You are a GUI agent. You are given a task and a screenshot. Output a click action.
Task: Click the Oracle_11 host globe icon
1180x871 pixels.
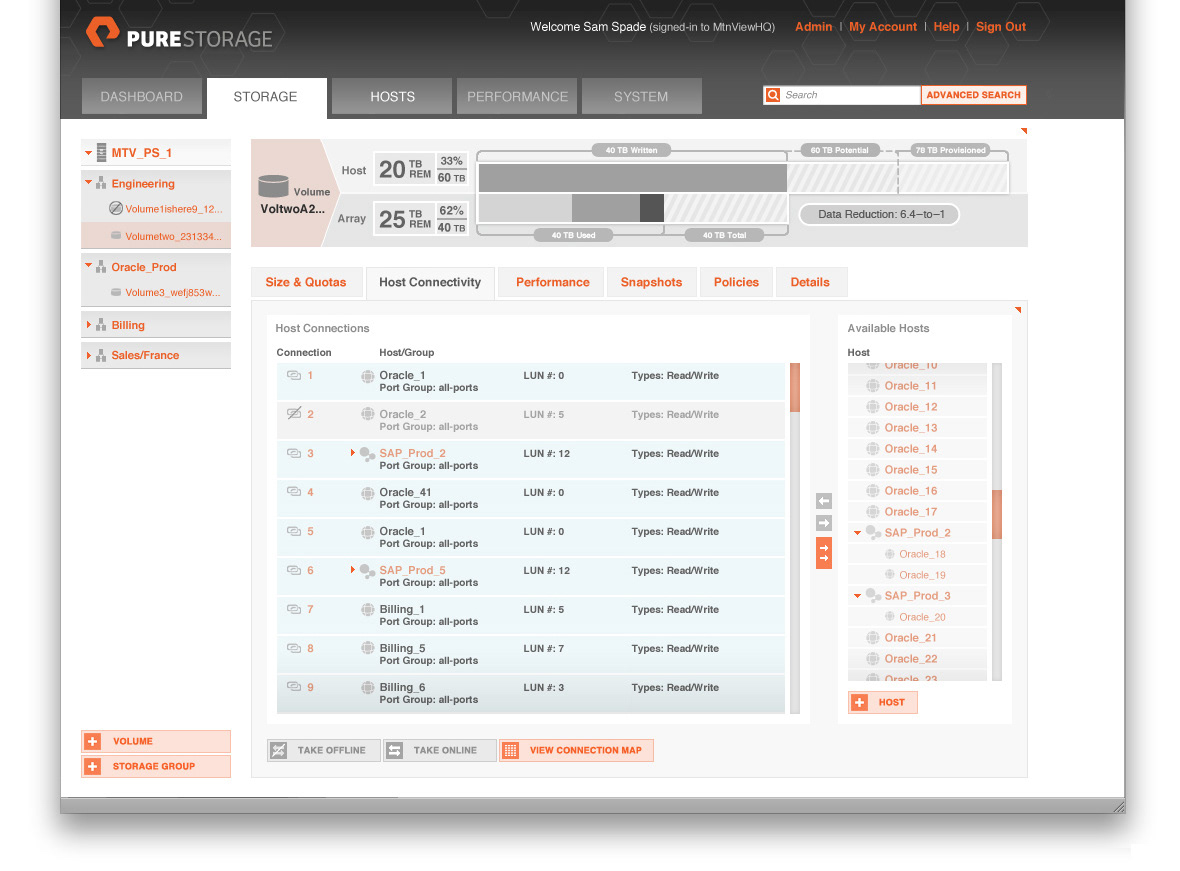[873, 385]
